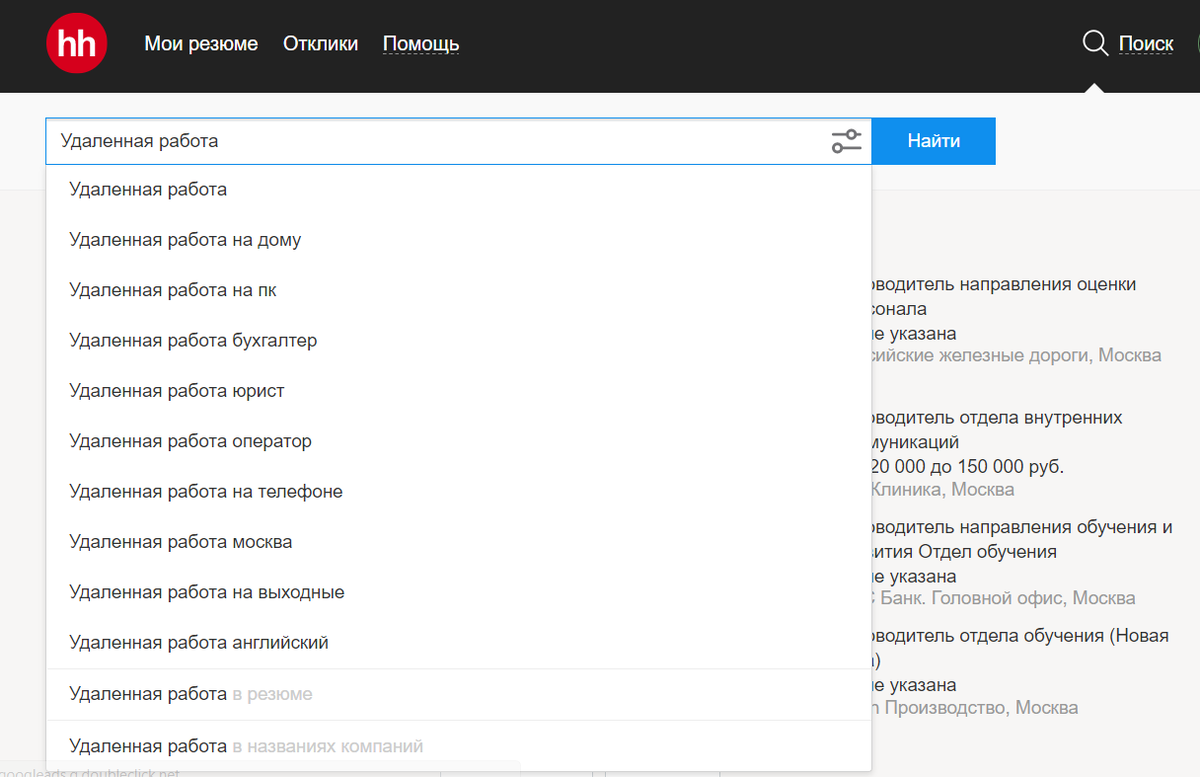Select suggestion Удаленная работа на дому
Viewport: 1200px width, 777px height.
(x=458, y=240)
